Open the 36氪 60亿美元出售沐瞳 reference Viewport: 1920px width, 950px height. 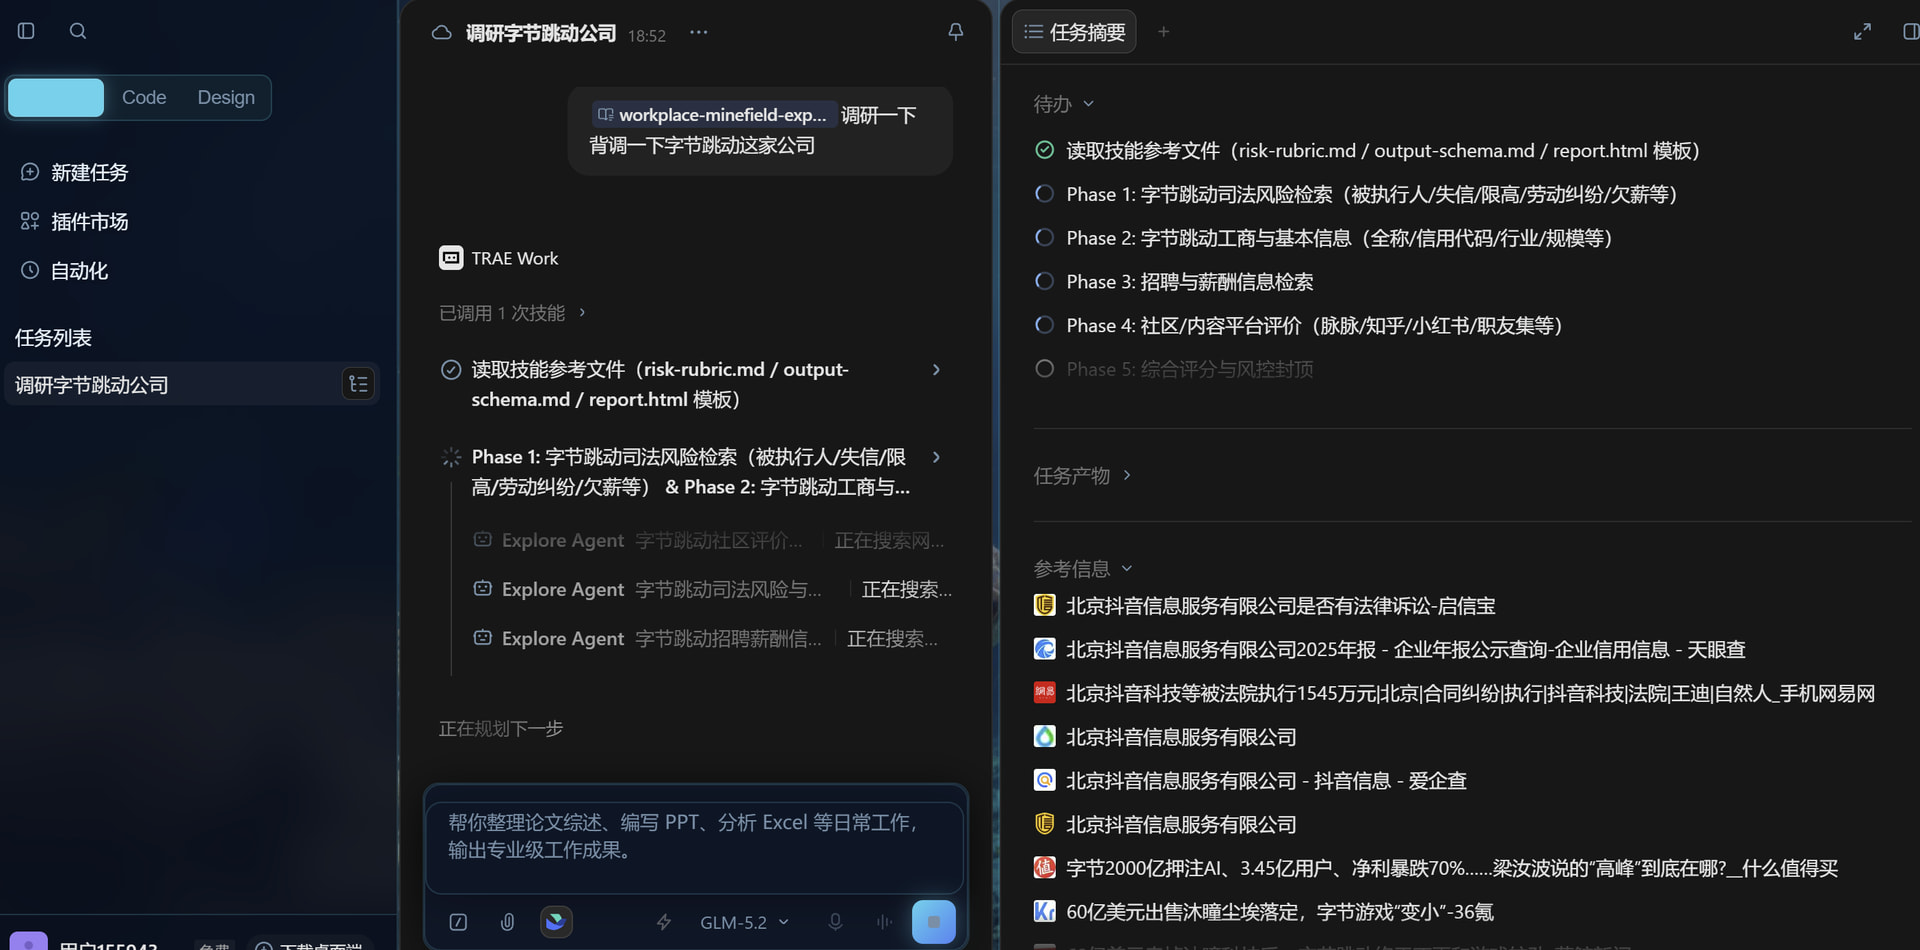click(x=1264, y=912)
